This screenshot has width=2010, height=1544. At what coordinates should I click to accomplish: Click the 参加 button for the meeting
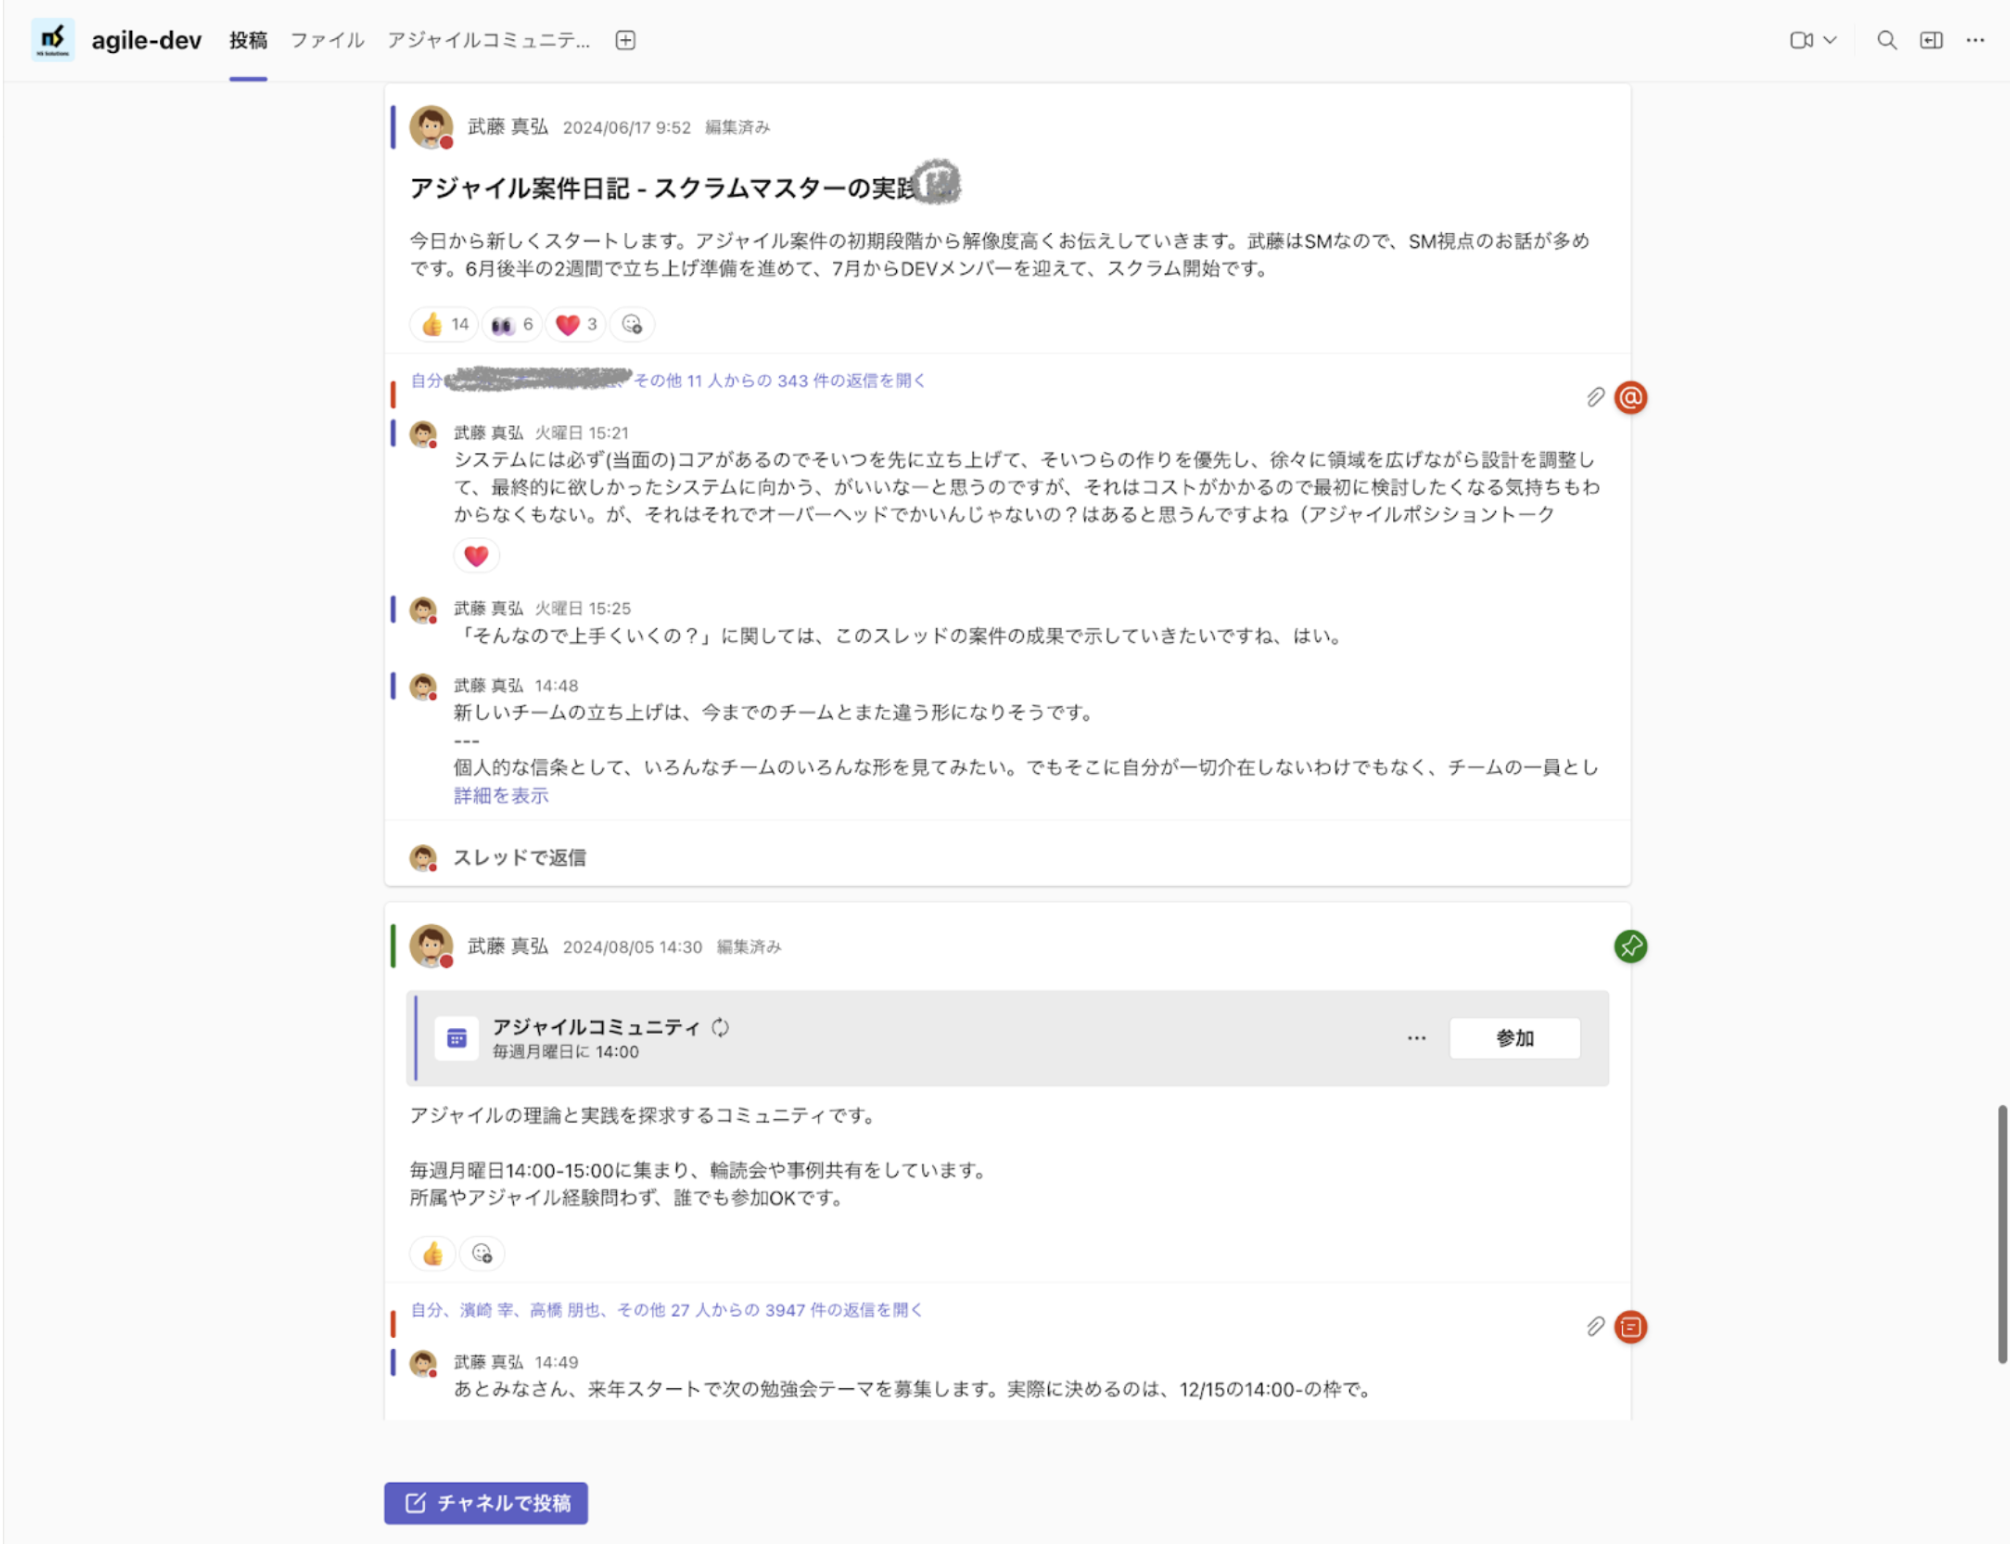[x=1514, y=1038]
